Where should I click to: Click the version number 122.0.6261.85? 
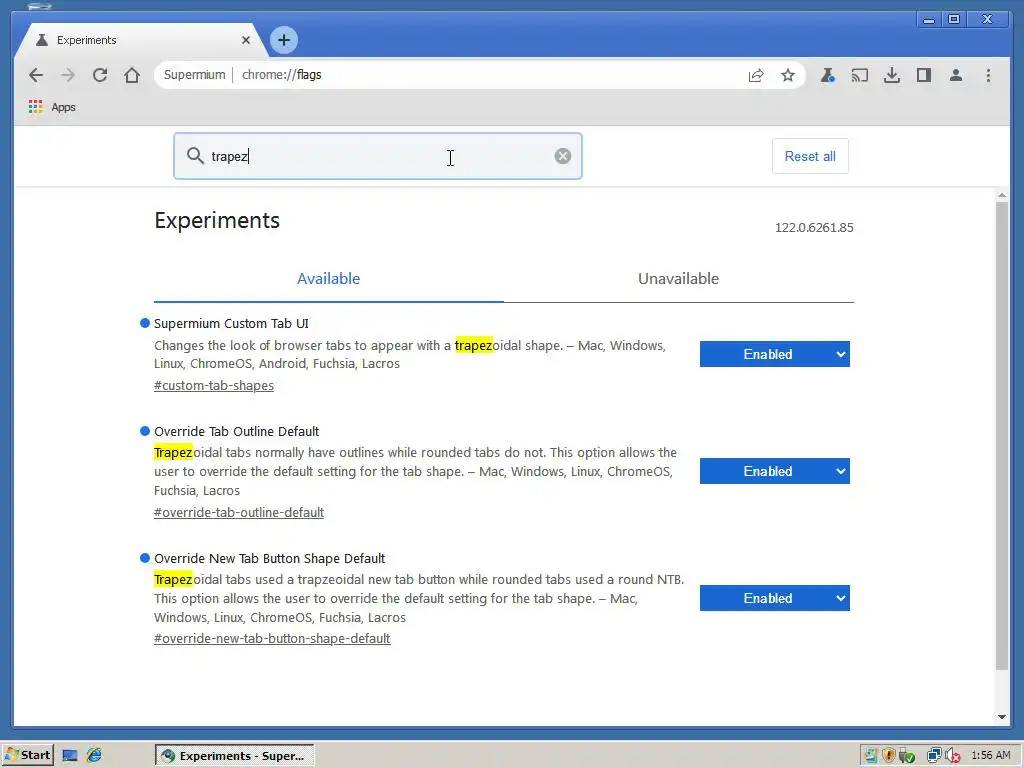[814, 227]
